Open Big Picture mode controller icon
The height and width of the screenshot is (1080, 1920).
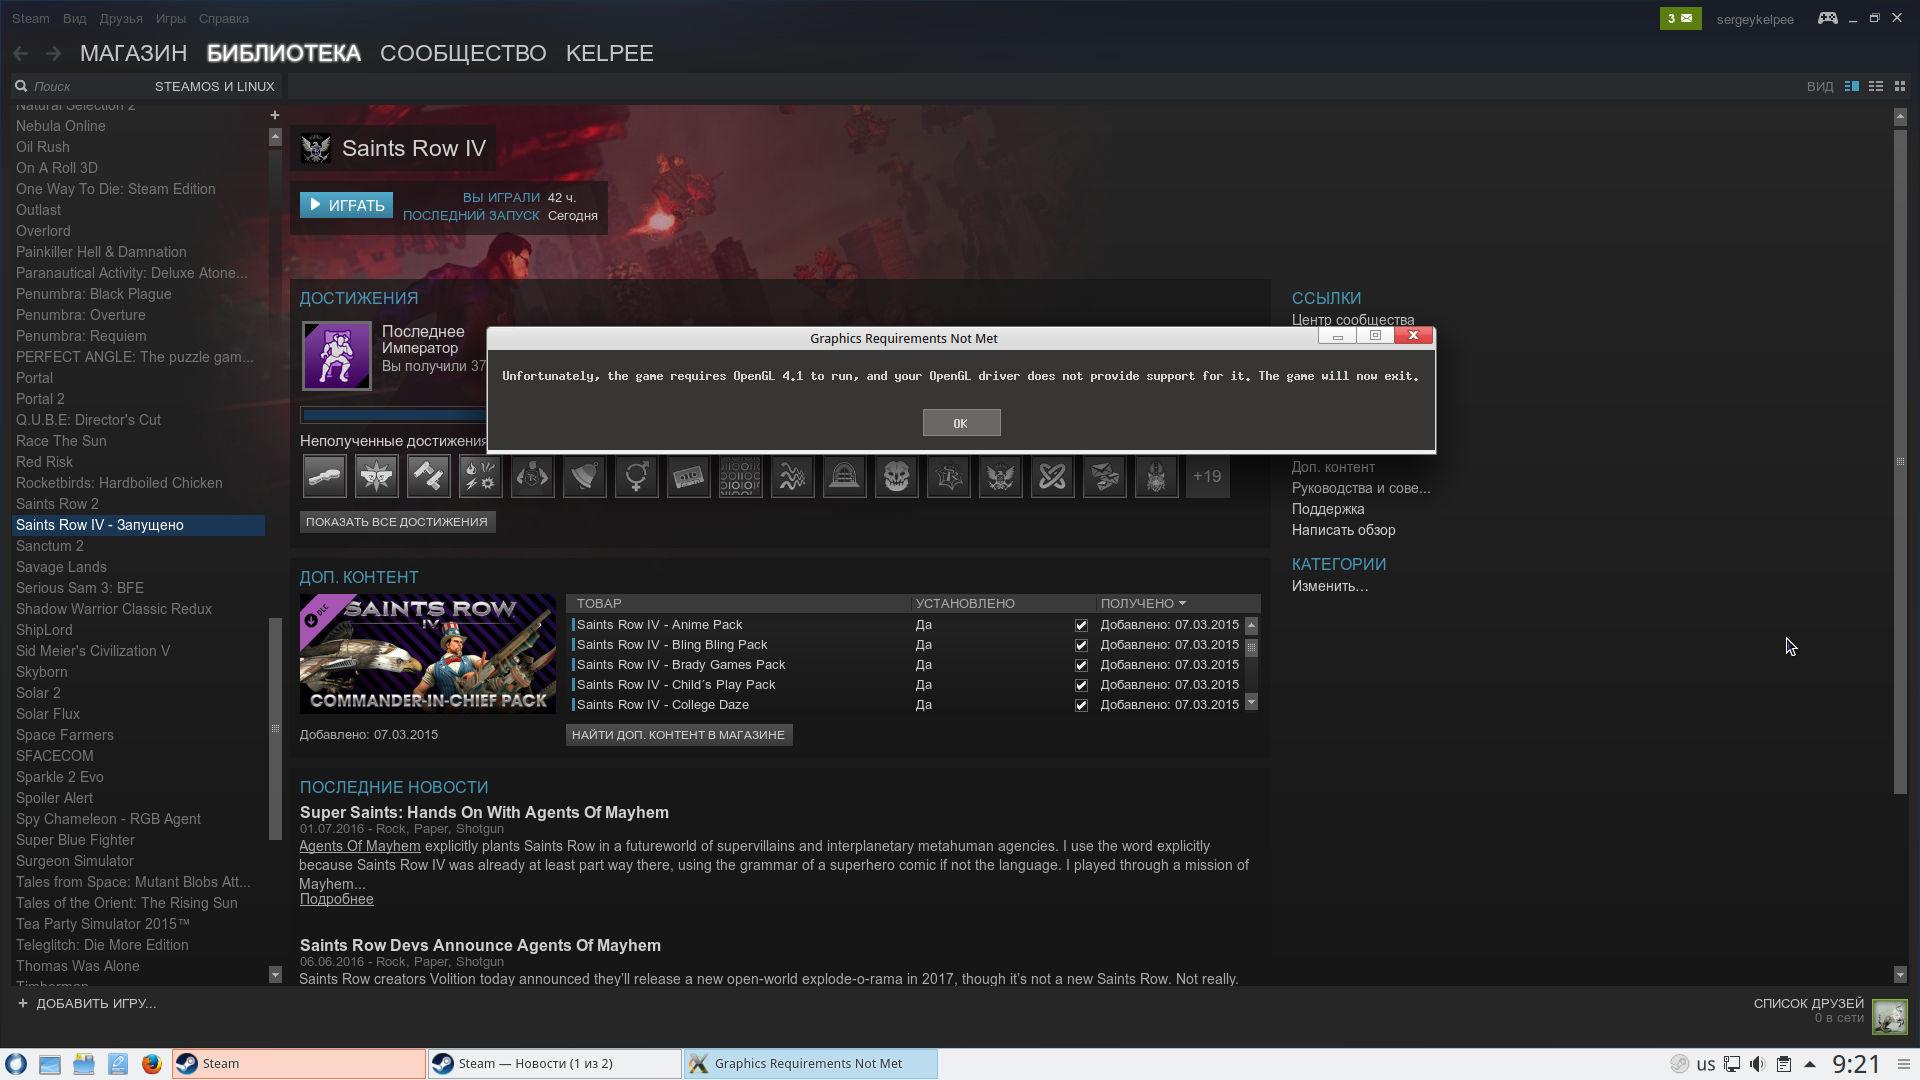[x=1827, y=18]
